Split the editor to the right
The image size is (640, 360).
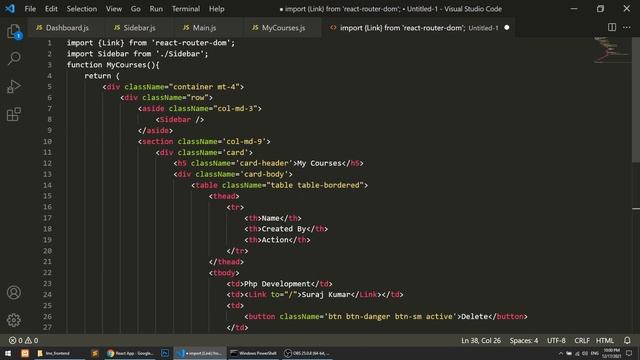click(611, 27)
